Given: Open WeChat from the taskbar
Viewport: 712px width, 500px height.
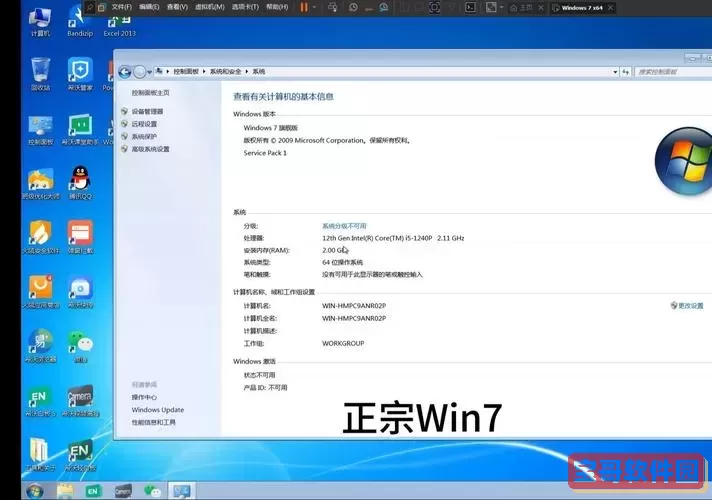Looking at the screenshot, I should pyautogui.click(x=152, y=491).
